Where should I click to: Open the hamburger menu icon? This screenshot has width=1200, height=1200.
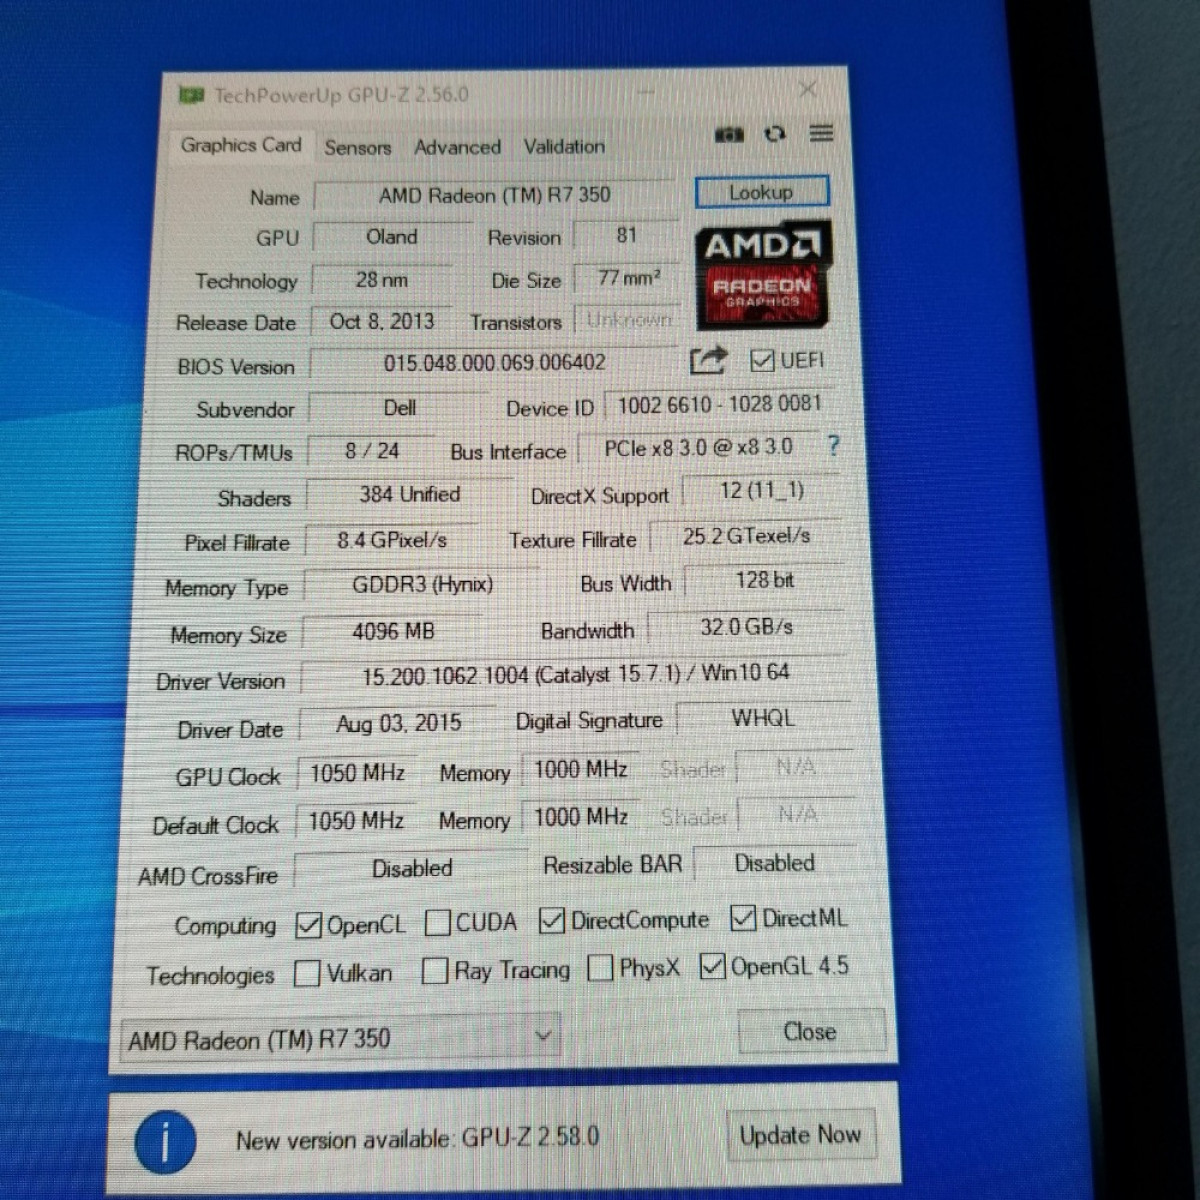tap(821, 133)
